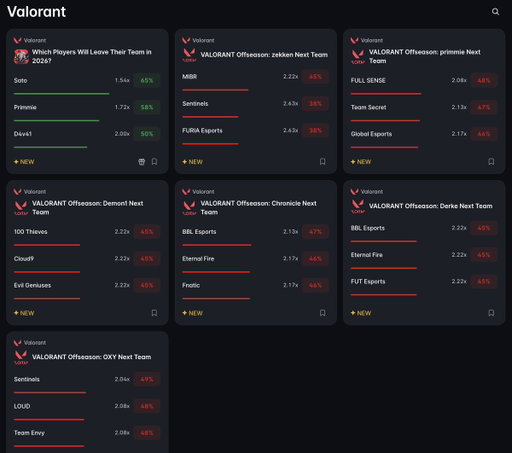This screenshot has height=453, width=512.
Task: Open 'VALORANT Offseason: zekken Next Team' market
Action: 264,55
